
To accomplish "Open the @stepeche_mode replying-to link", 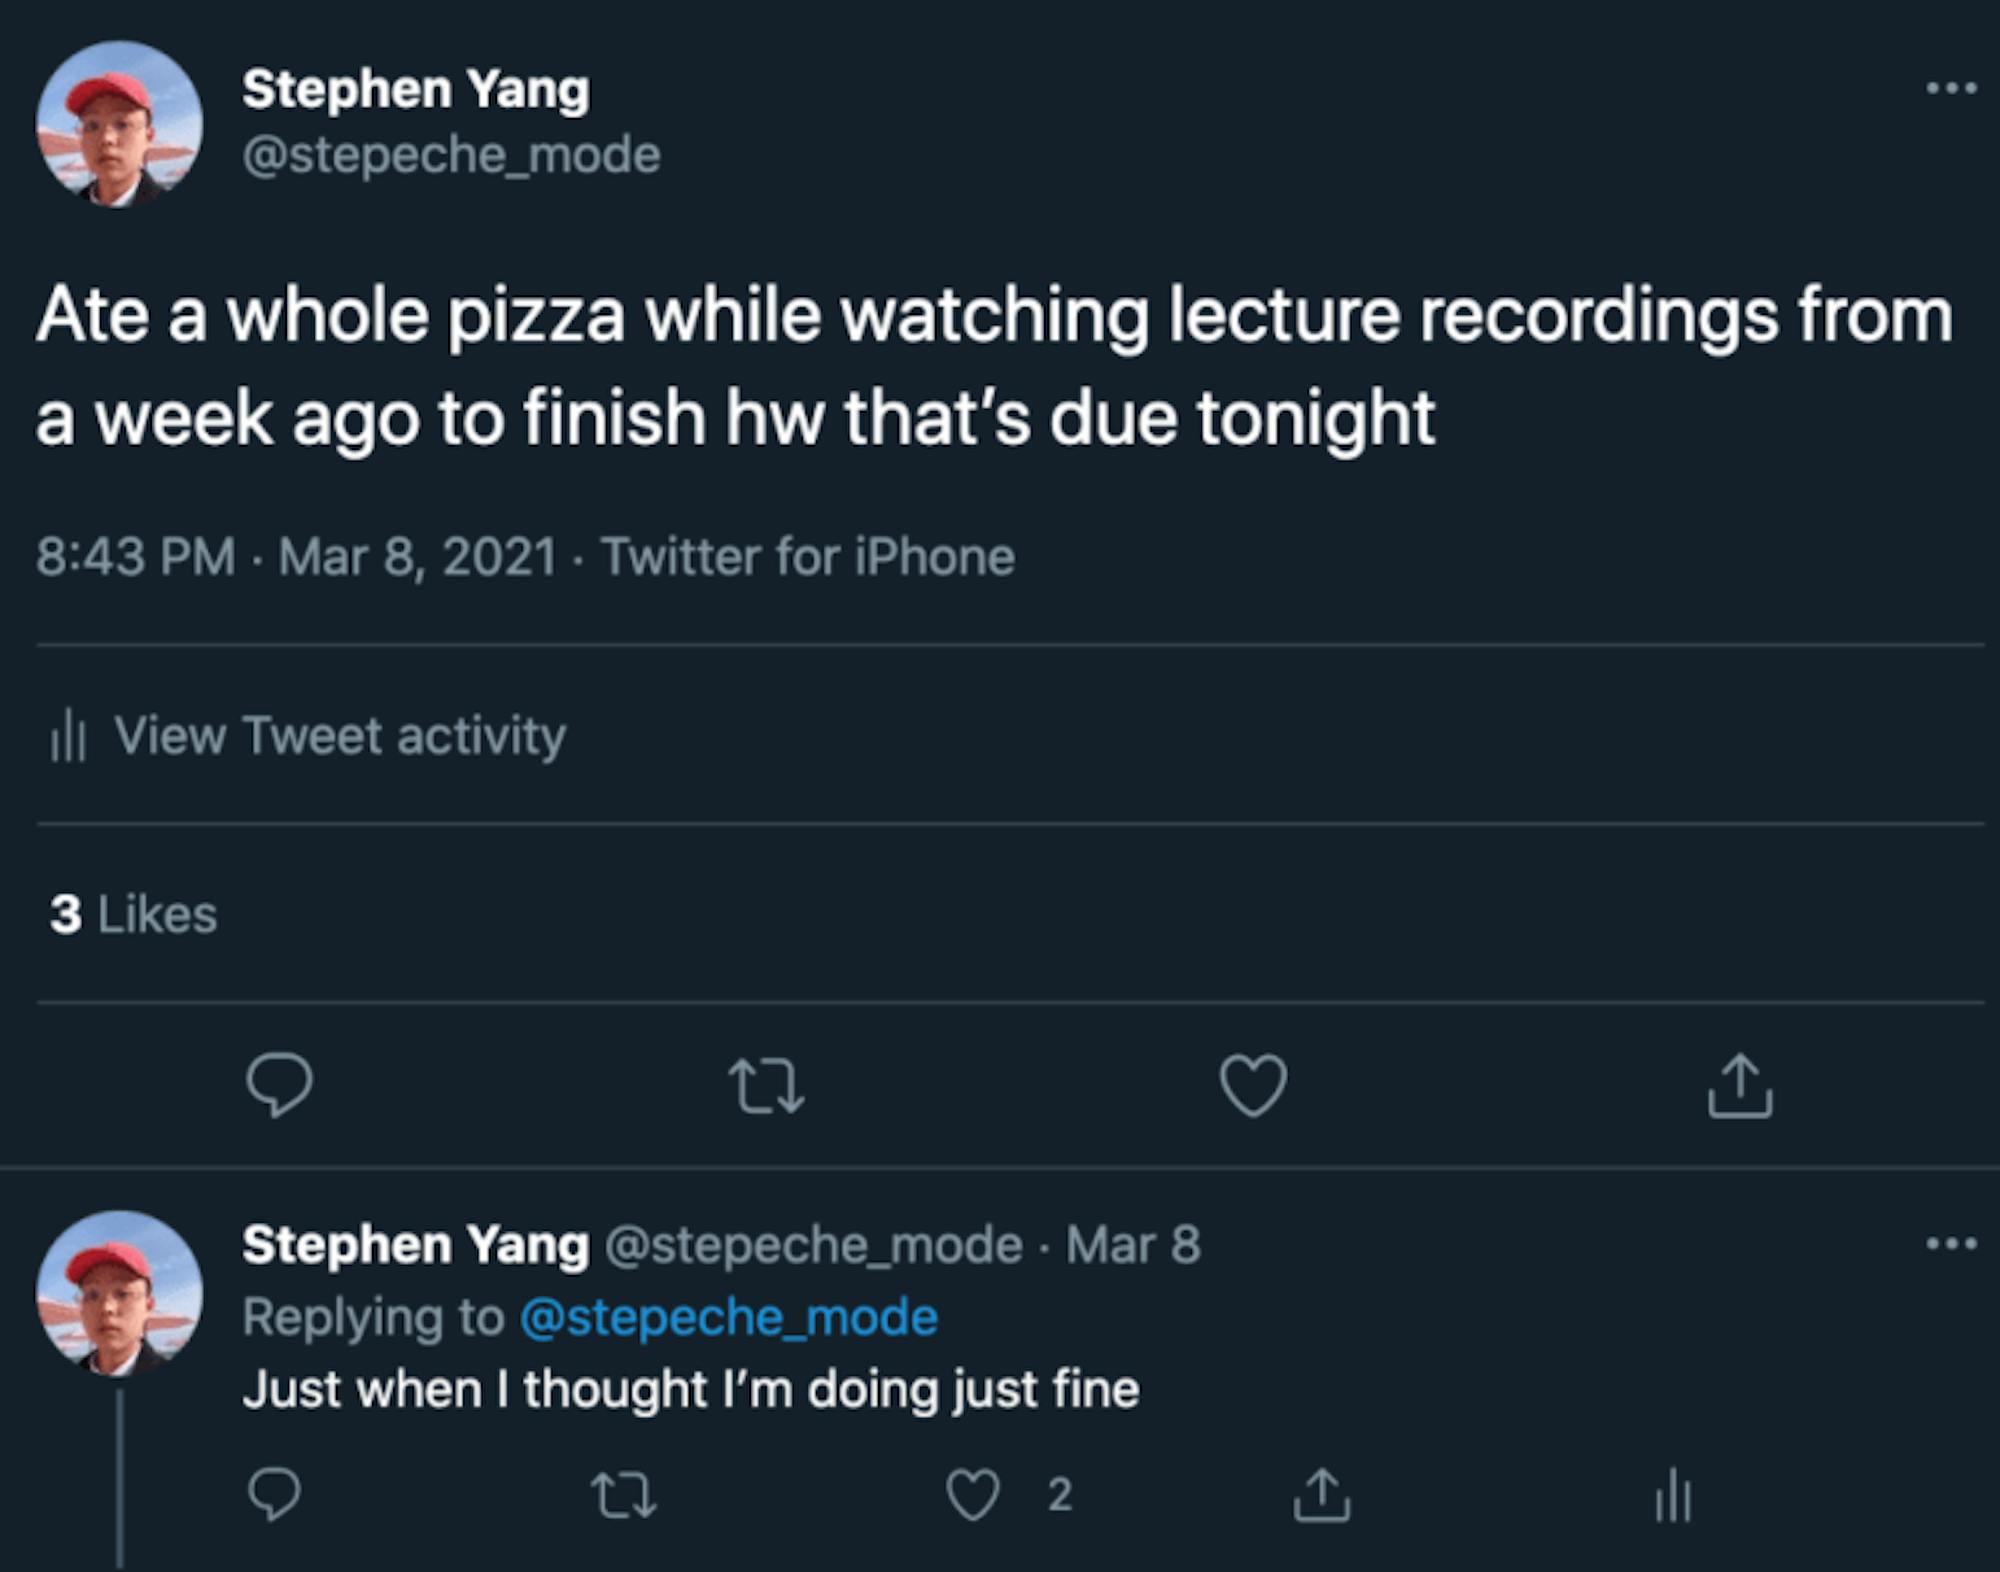I will 729,1317.
